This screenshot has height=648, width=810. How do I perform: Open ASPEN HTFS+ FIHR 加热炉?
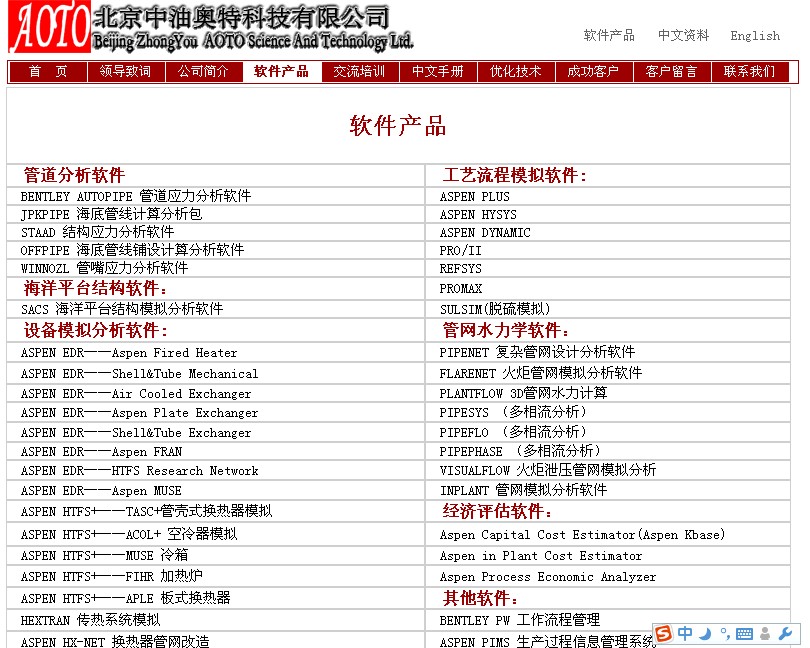(x=112, y=577)
